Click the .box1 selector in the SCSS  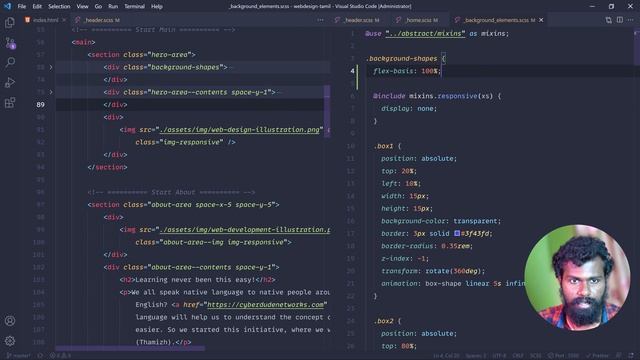point(383,146)
